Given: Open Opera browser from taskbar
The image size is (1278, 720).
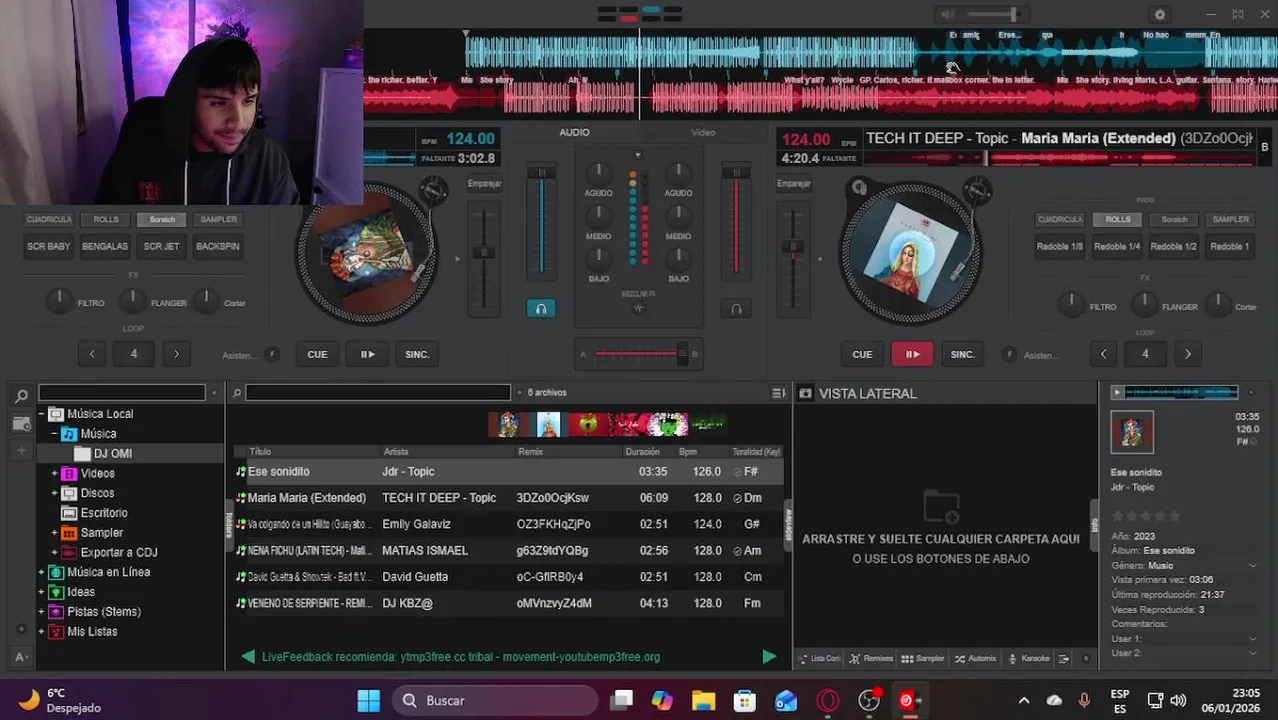Looking at the screenshot, I should click(827, 700).
